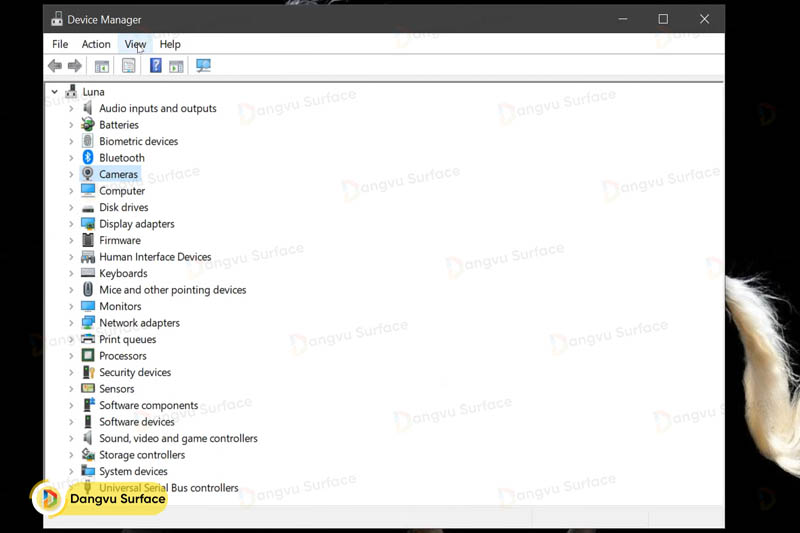Screen dimensions: 800x533
Task: Select Mice and other pointing devices label
Action: click(x=172, y=290)
